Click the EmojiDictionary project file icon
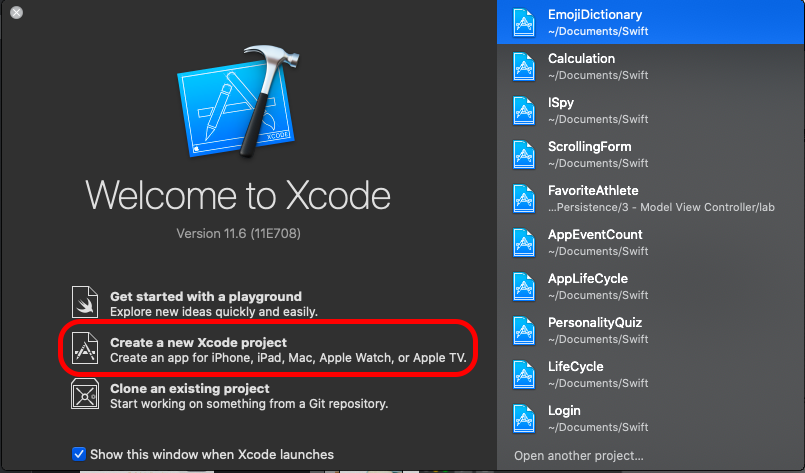This screenshot has width=805, height=473. [x=524, y=23]
